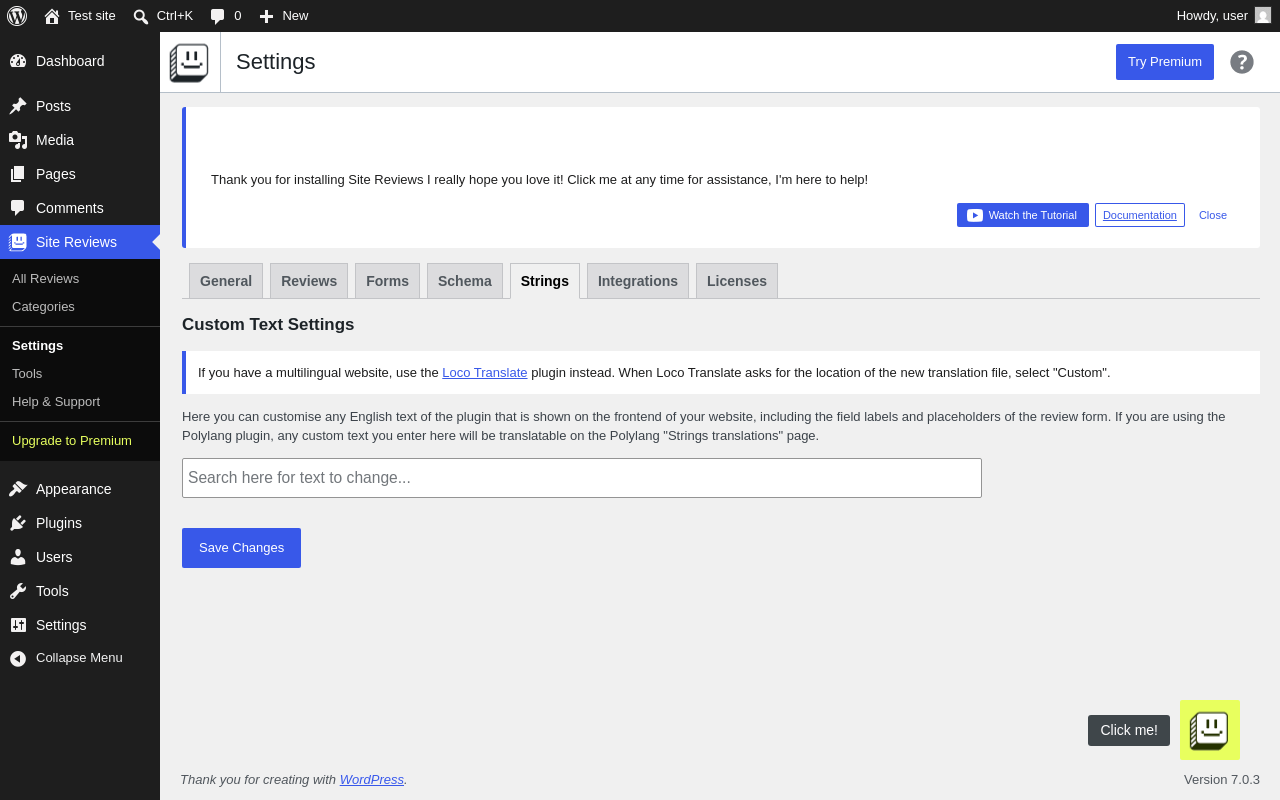The height and width of the screenshot is (800, 1280).
Task: Click the Plugins plug icon
Action: click(18, 523)
